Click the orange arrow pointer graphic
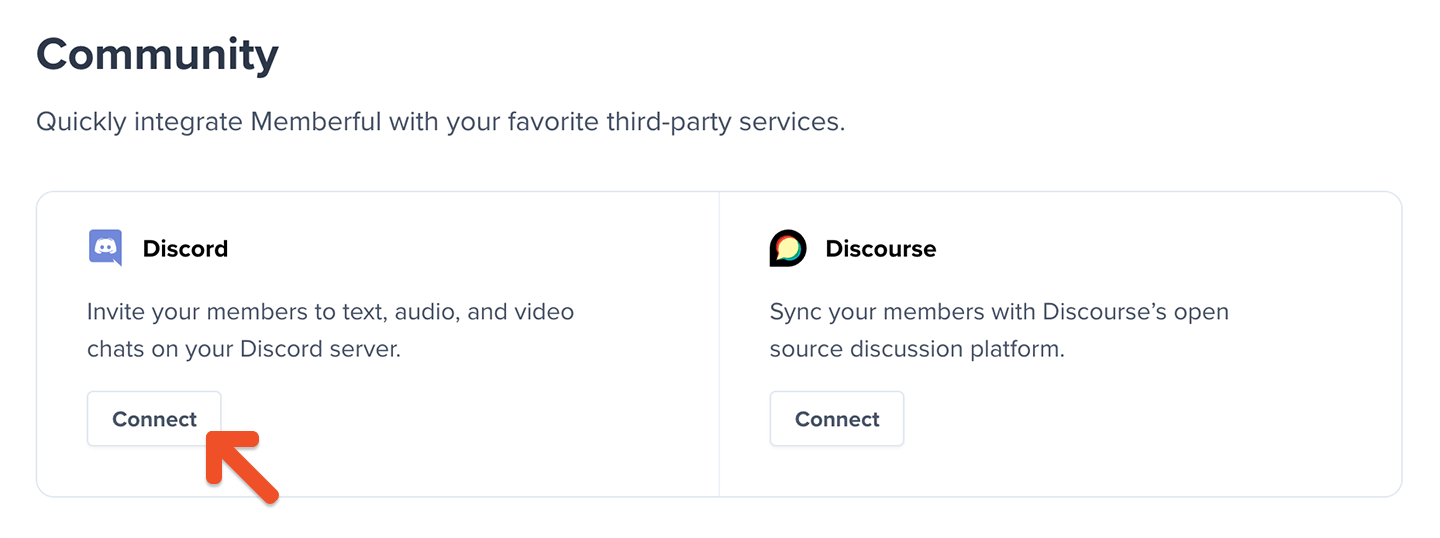This screenshot has height=538, width=1440. coord(241,466)
